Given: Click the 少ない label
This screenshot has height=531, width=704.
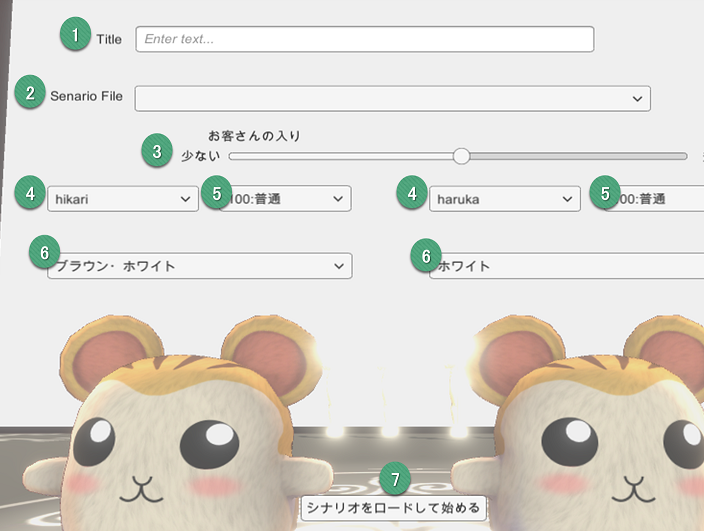Looking at the screenshot, I should coord(201,156).
